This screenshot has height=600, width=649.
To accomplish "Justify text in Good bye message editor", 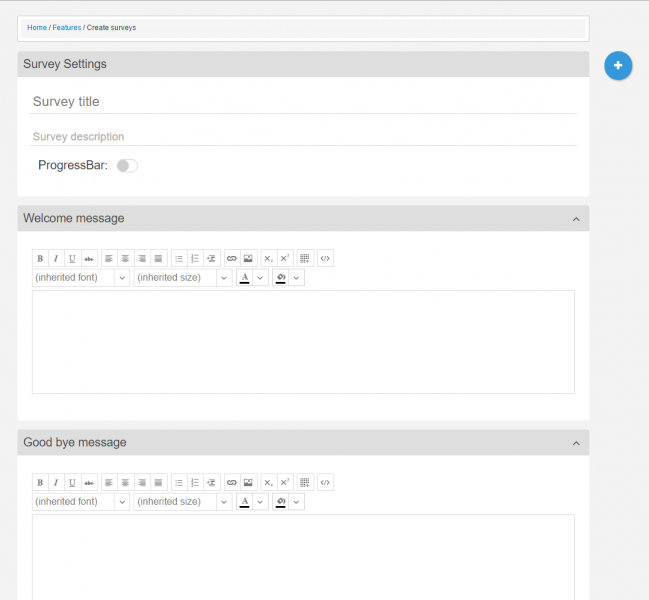I will [159, 482].
